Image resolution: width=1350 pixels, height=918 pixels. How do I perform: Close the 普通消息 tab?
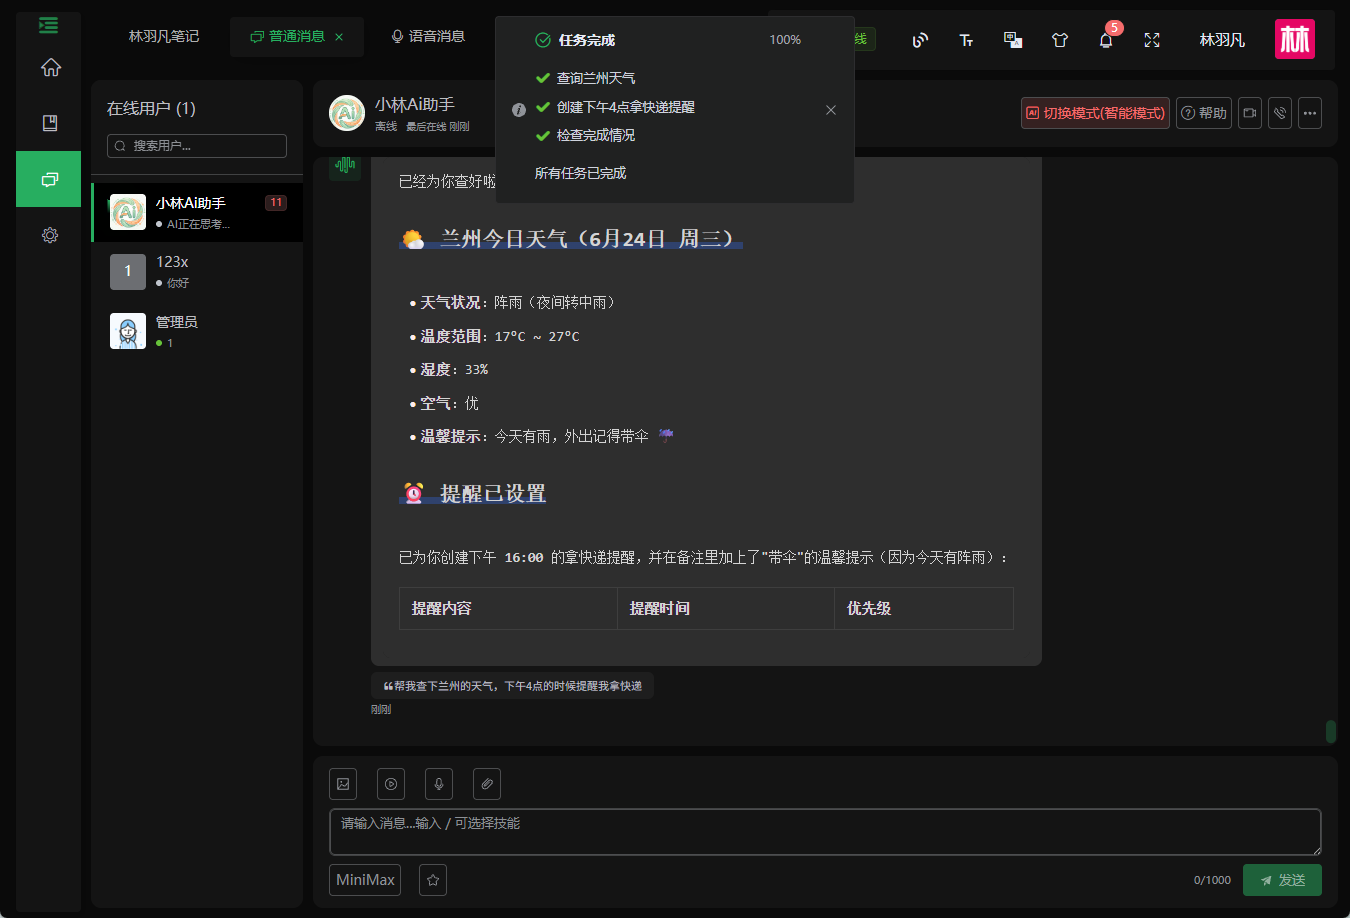pyautogui.click(x=339, y=37)
